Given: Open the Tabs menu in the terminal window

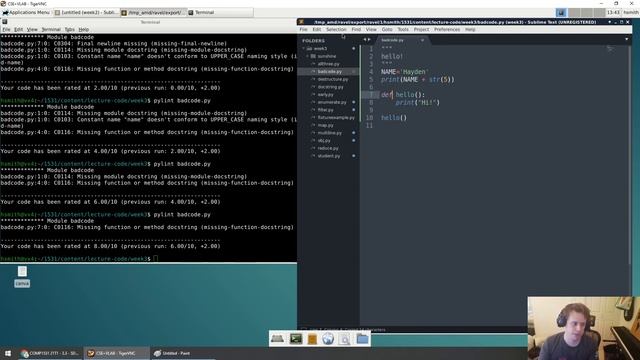Looking at the screenshot, I should point(69,29).
